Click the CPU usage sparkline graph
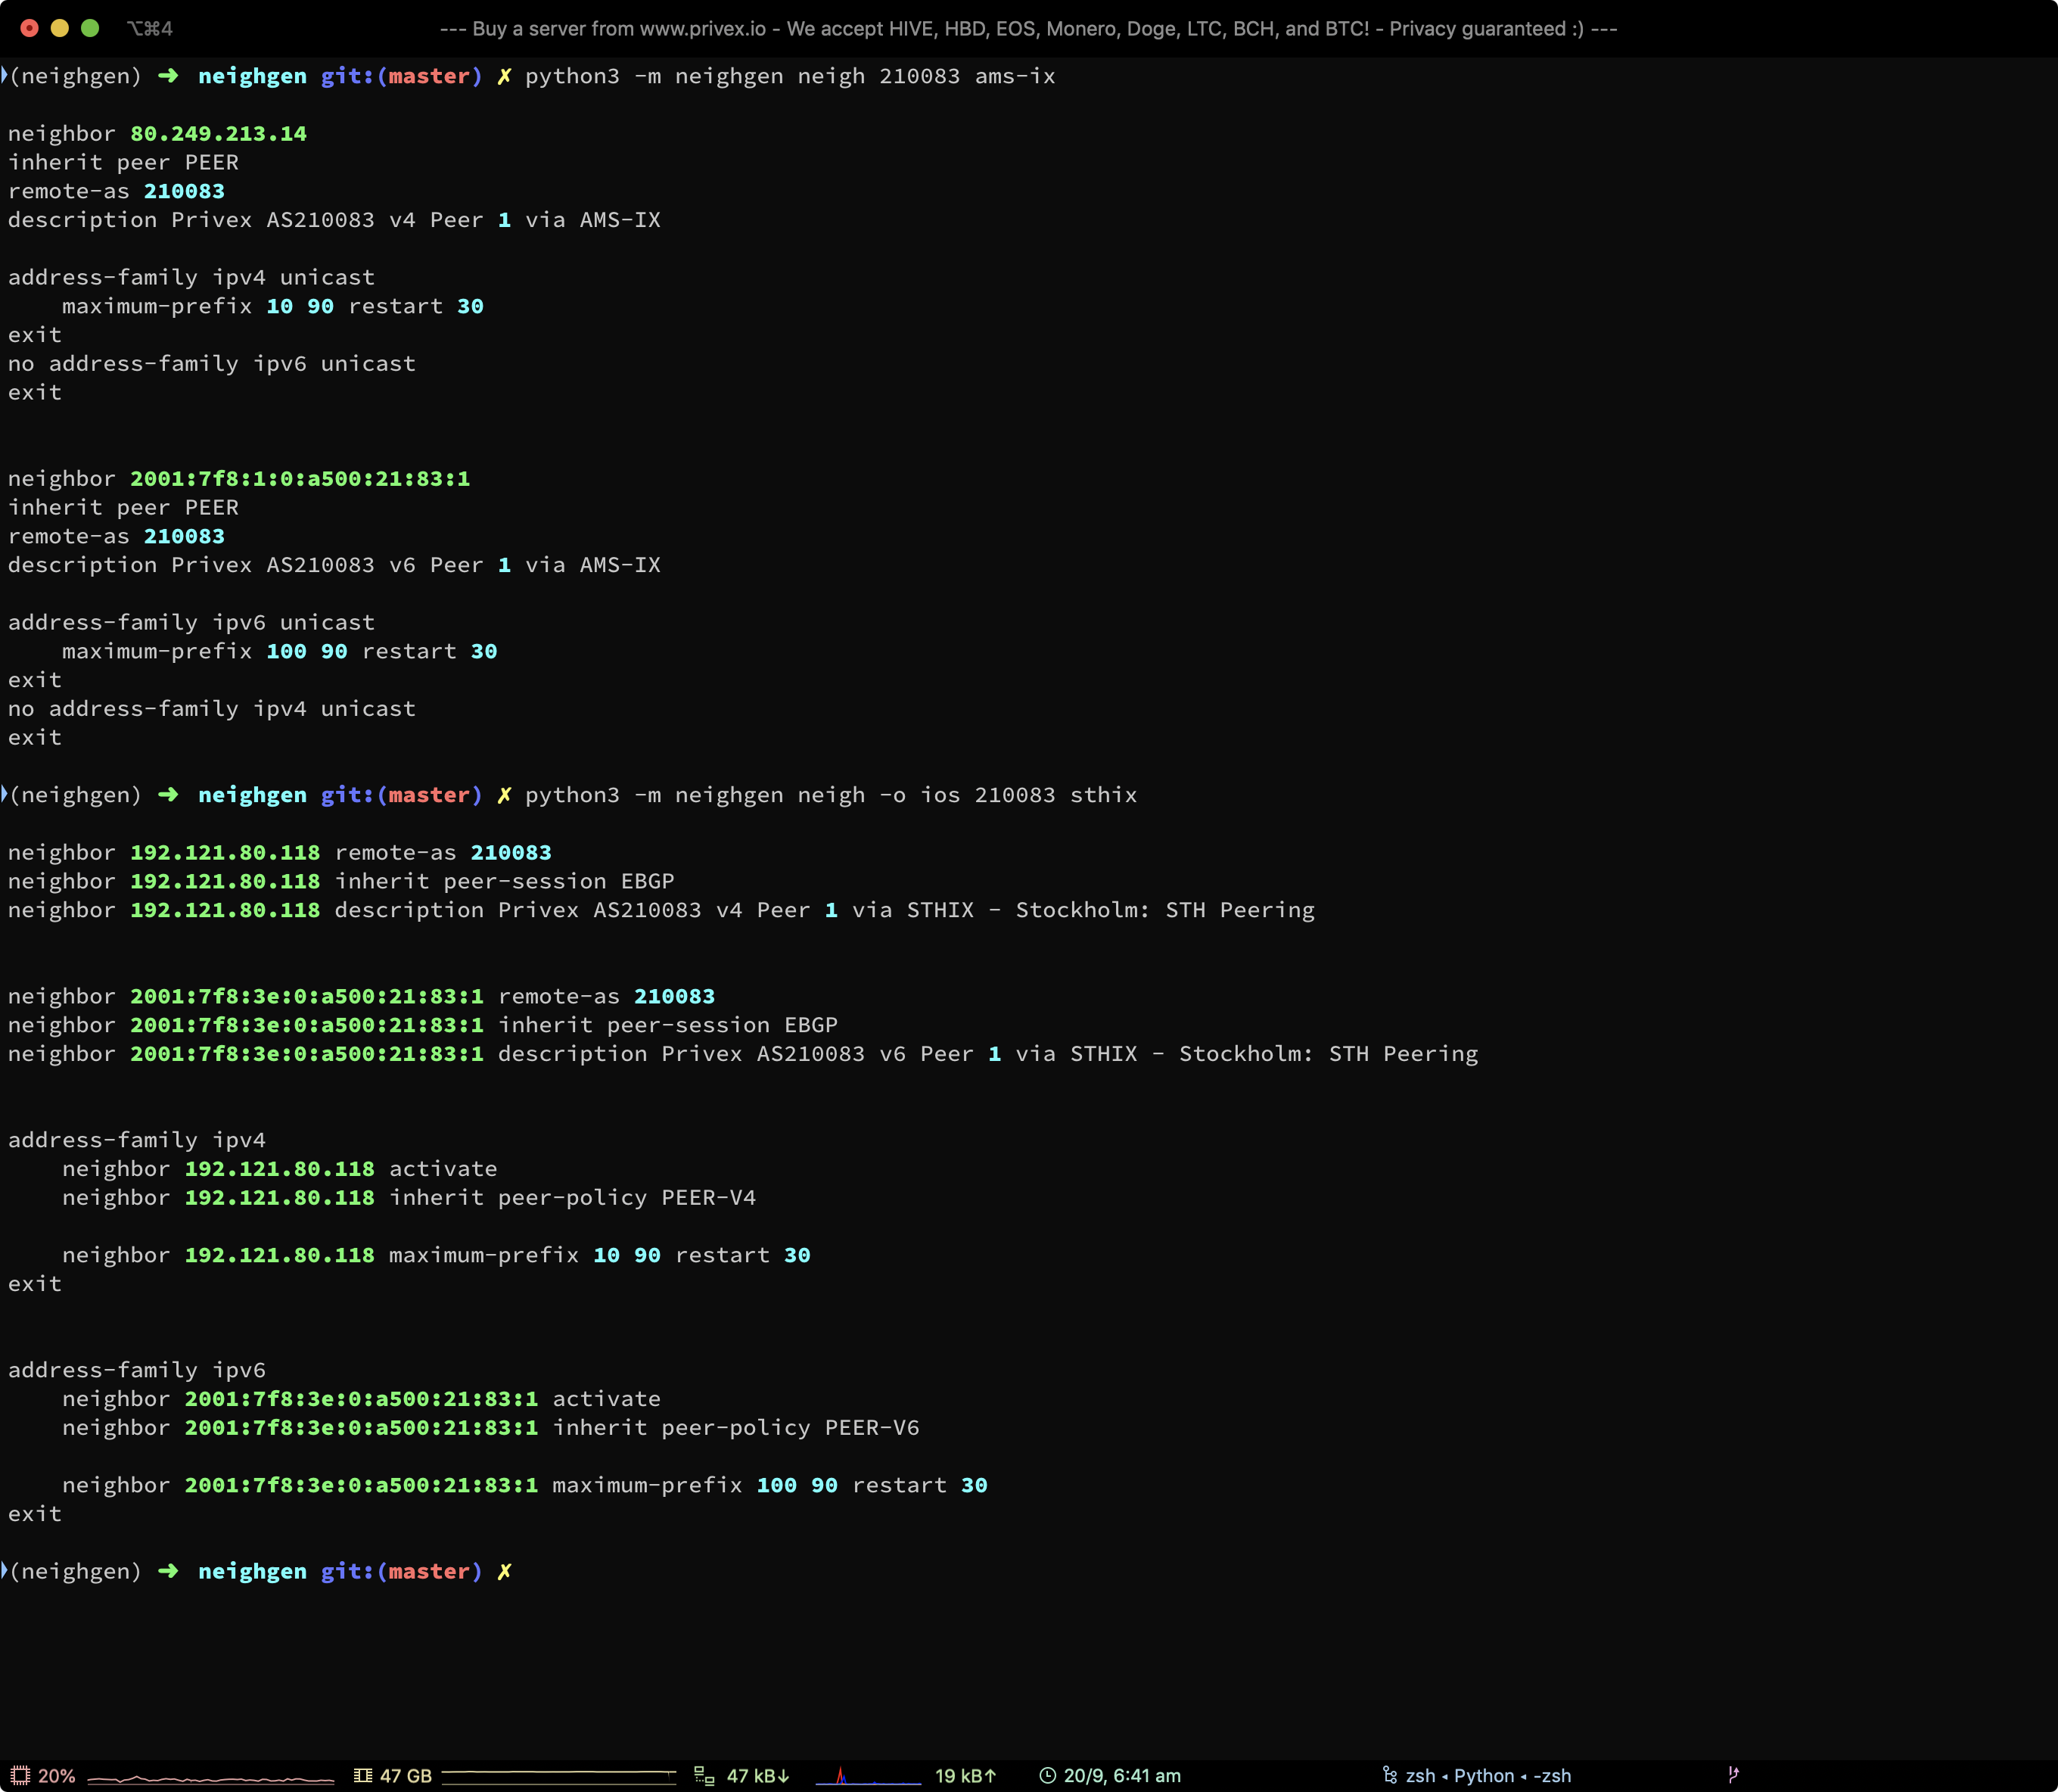Viewport: 2058px width, 1792px height. coord(210,1778)
